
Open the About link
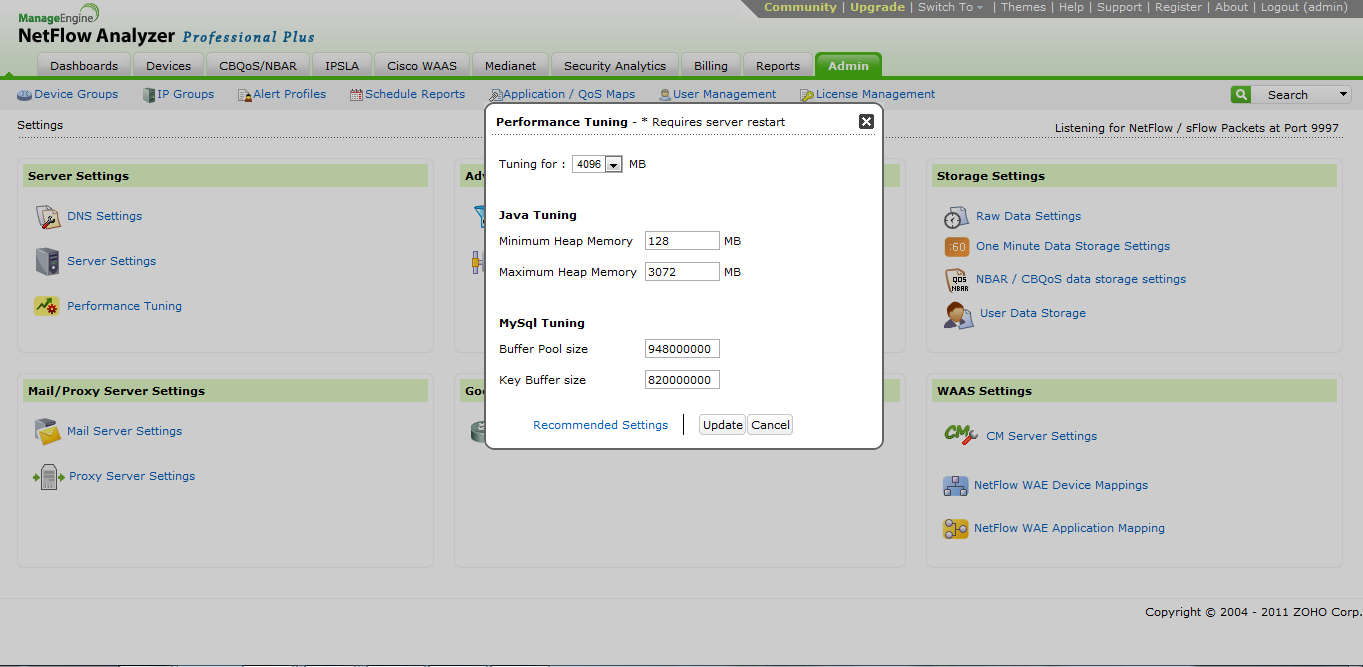click(x=1231, y=7)
